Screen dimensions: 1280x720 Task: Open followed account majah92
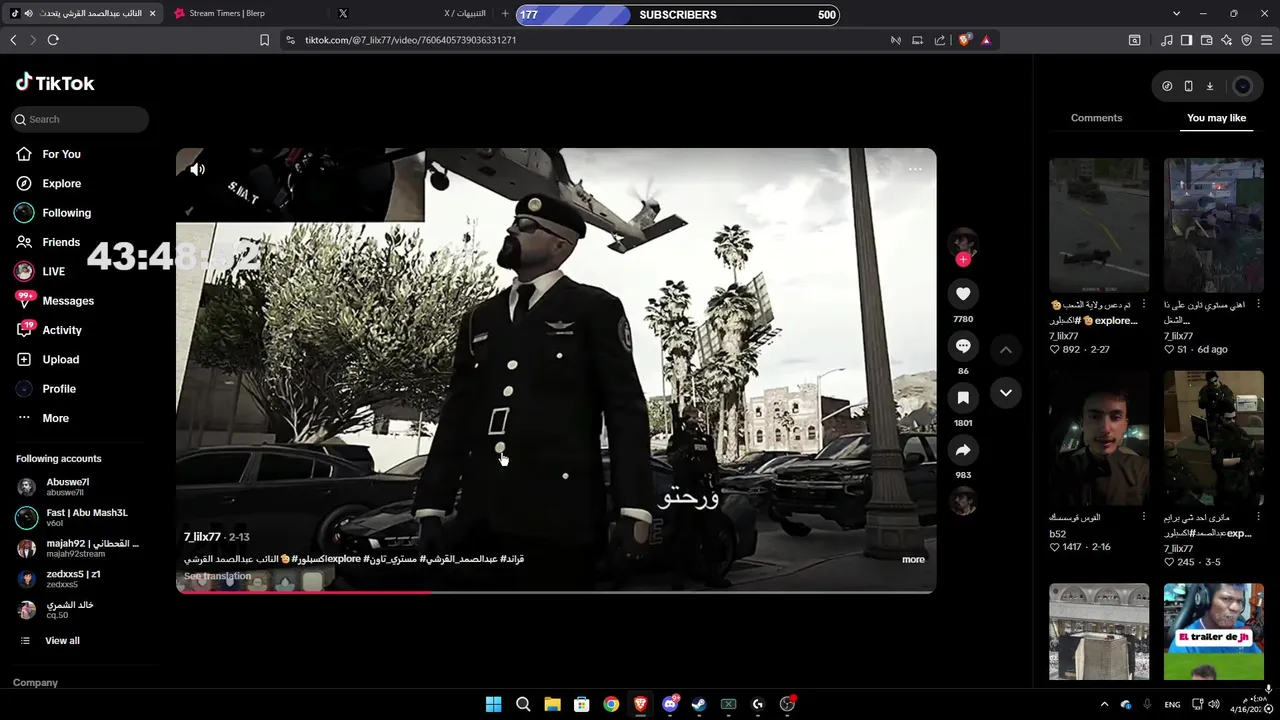pyautogui.click(x=80, y=548)
